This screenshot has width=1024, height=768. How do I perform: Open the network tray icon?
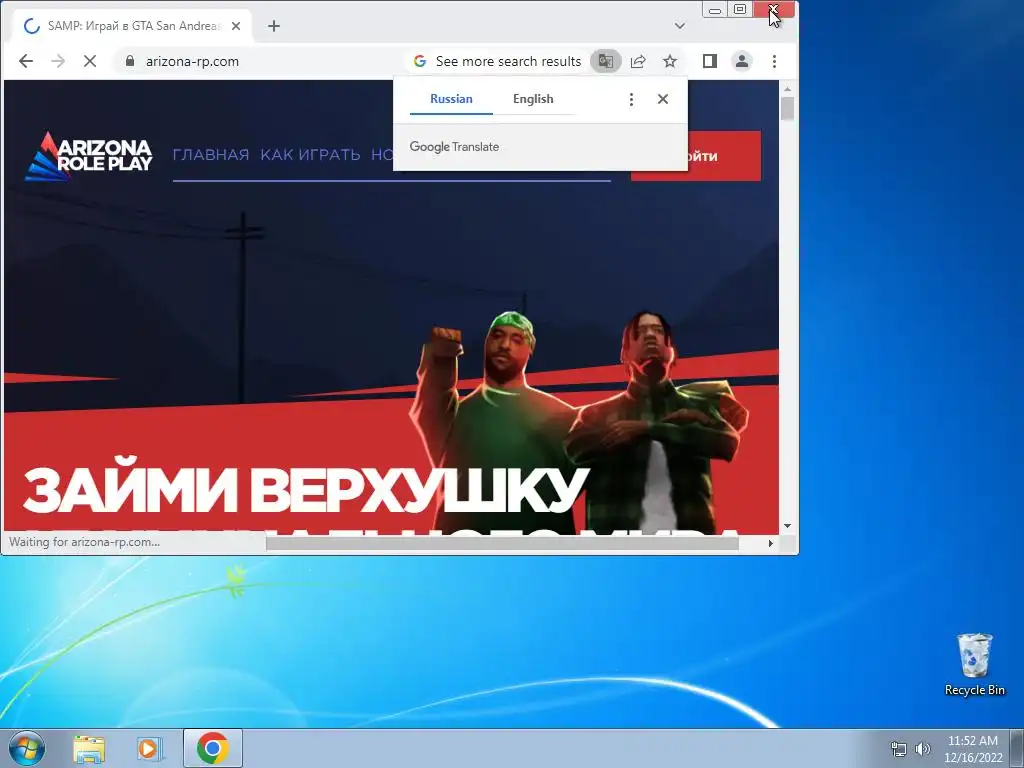899,749
